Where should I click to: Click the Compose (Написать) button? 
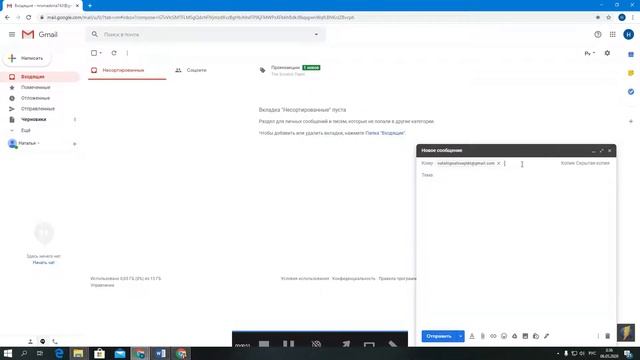[27, 58]
